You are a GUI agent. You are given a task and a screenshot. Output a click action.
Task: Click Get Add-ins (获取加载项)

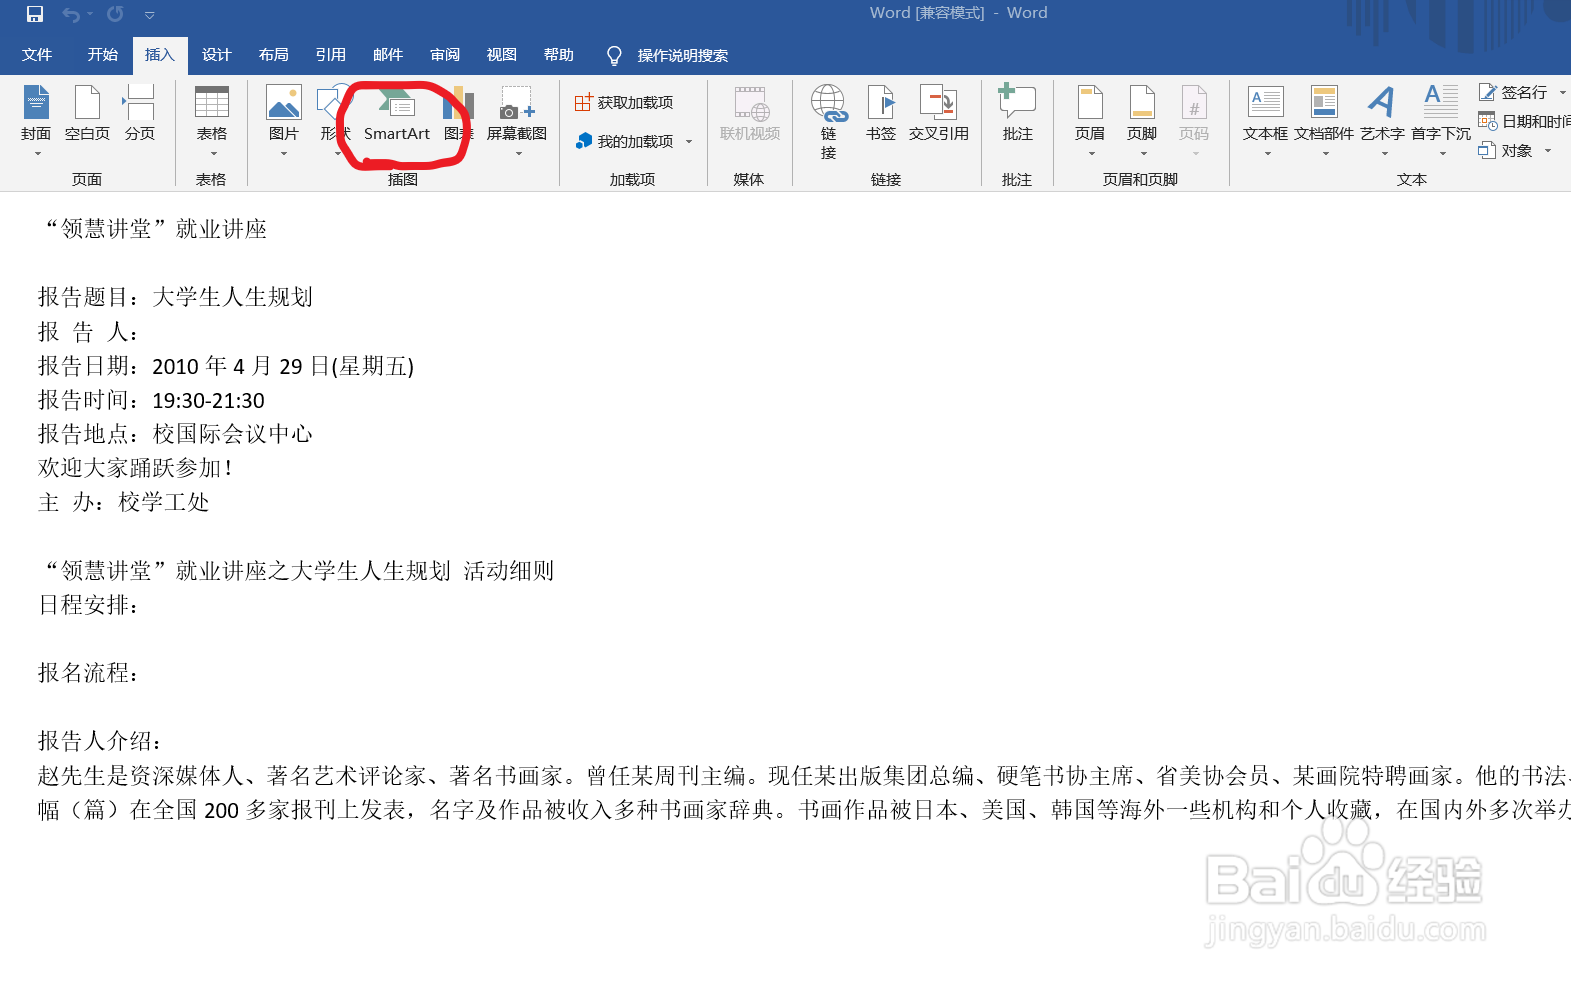pyautogui.click(x=624, y=103)
